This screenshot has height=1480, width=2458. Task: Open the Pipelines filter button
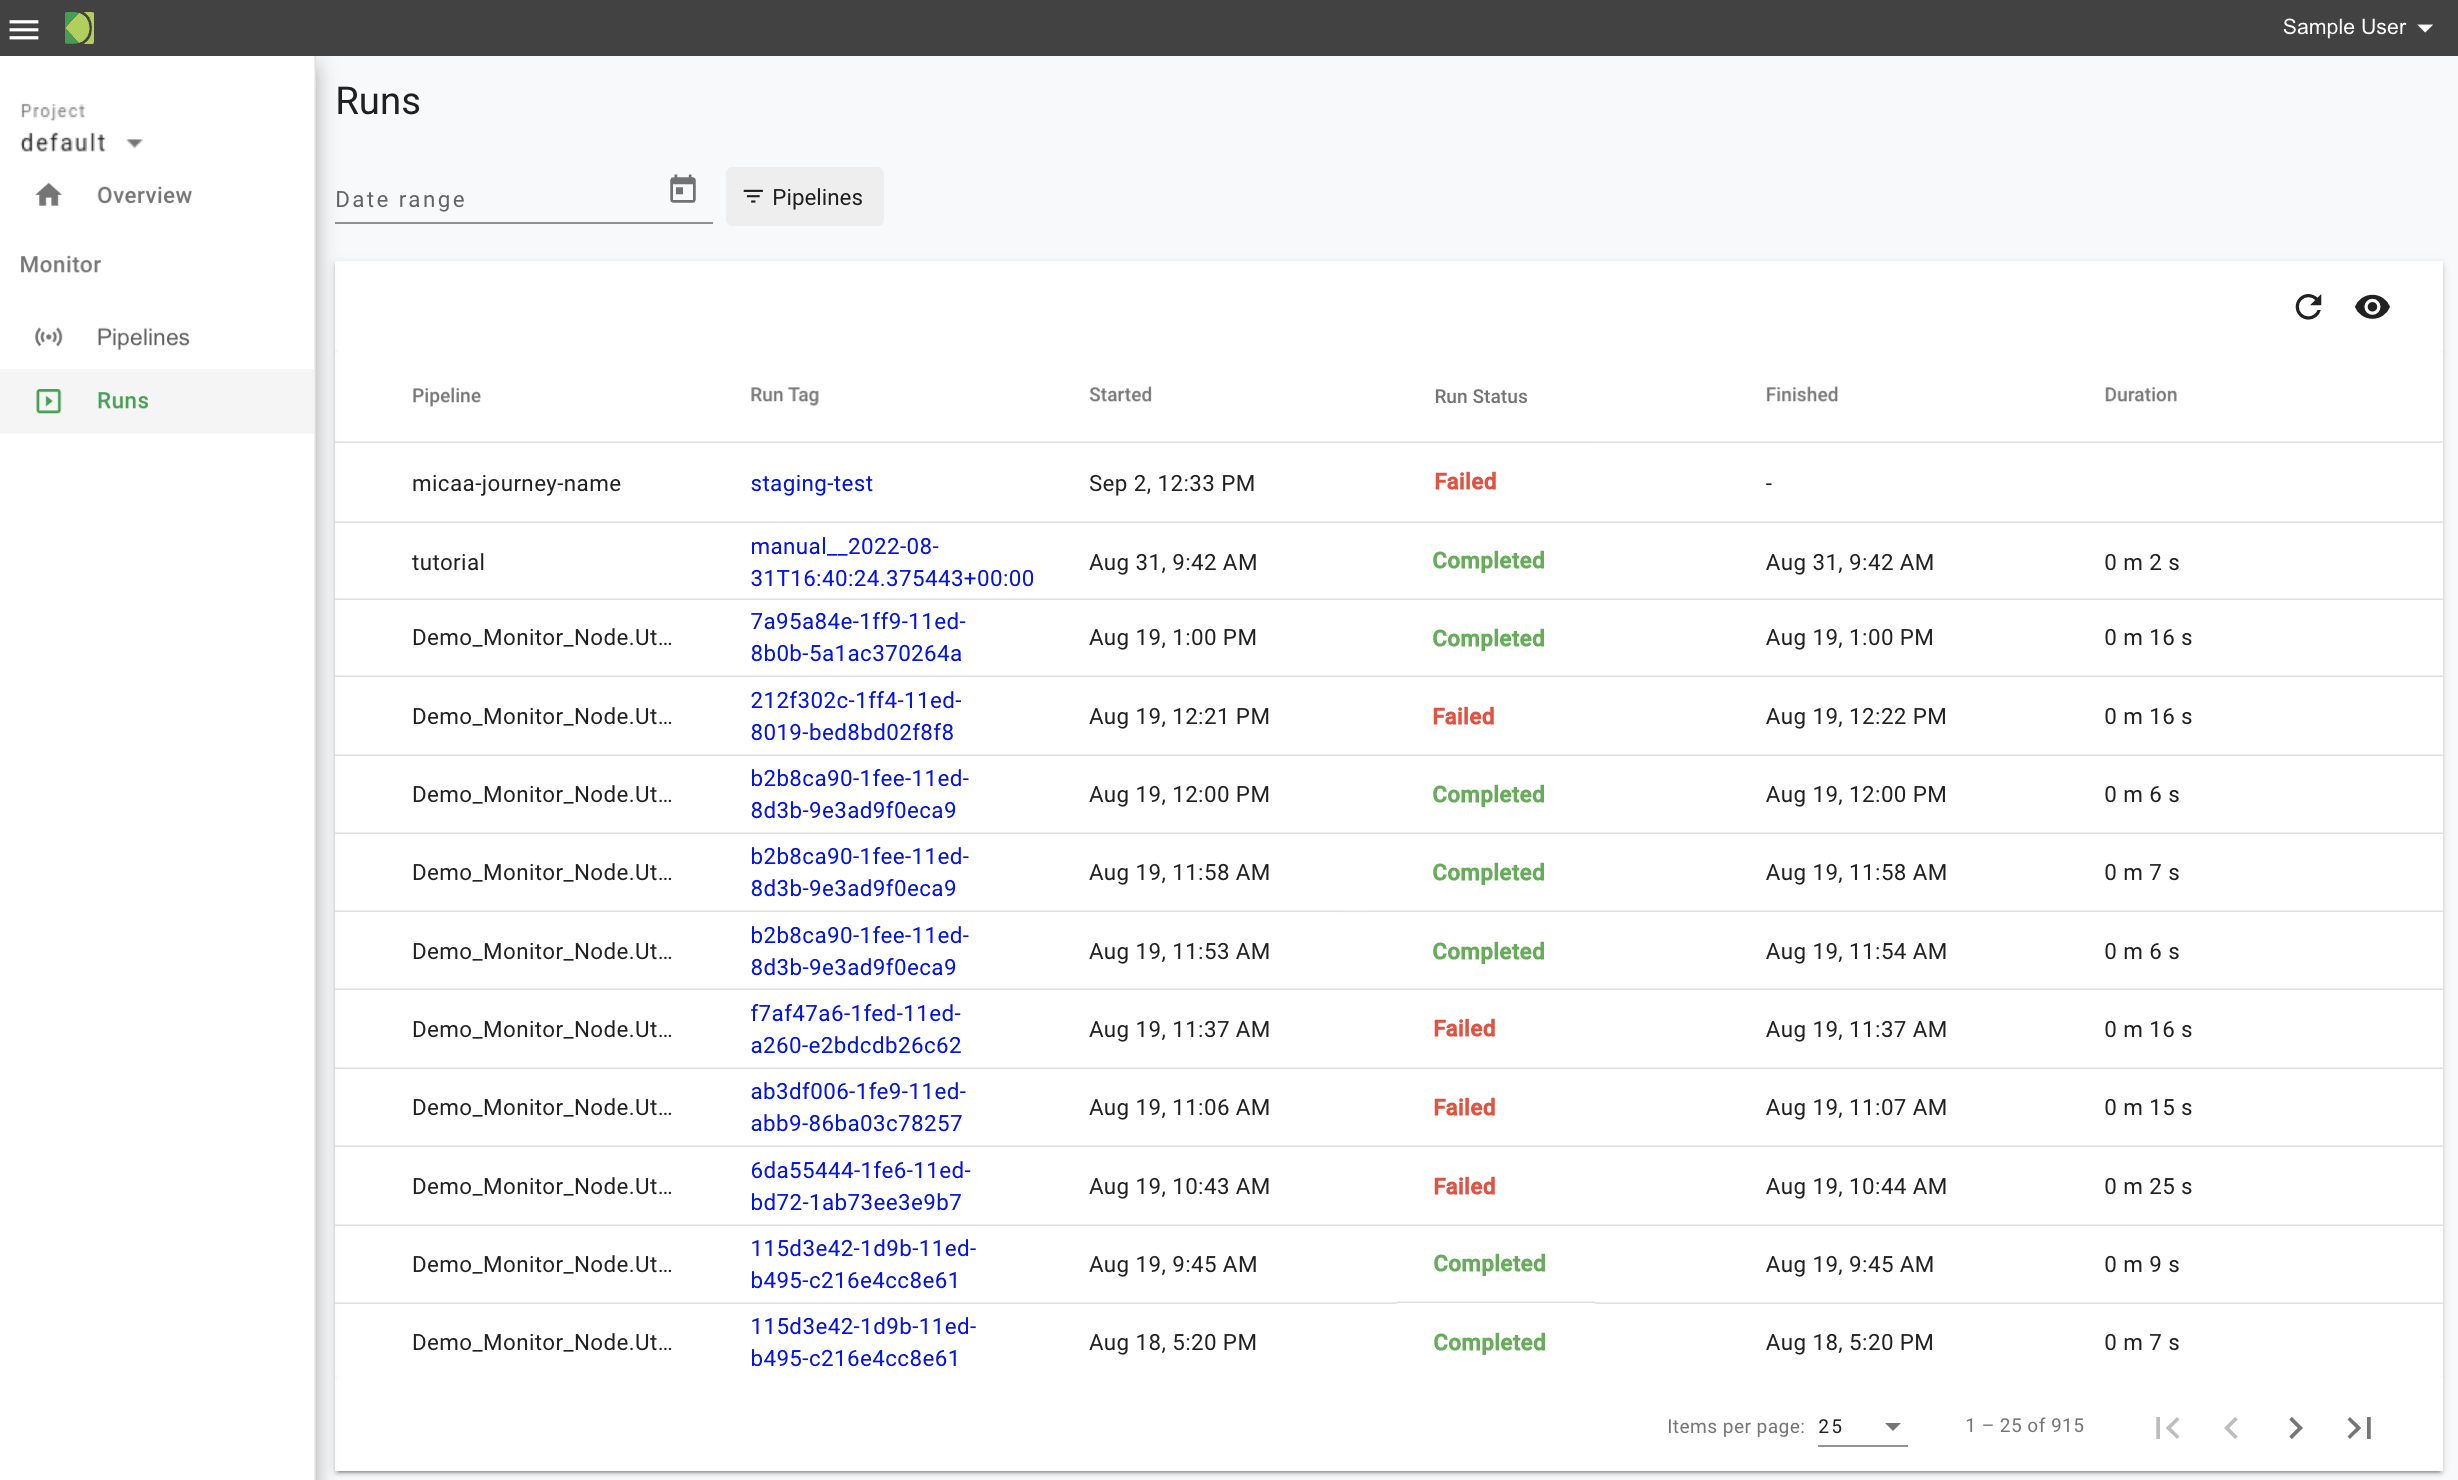(x=804, y=197)
